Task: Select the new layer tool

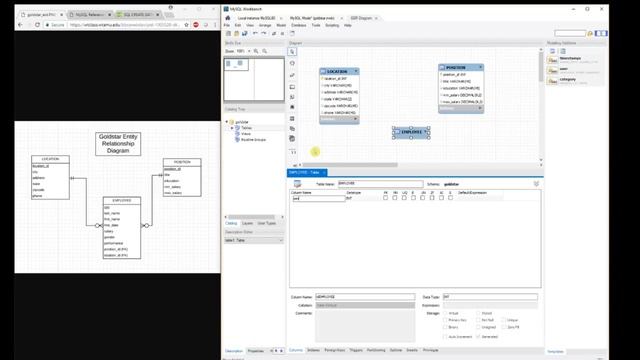Action: pyautogui.click(x=292, y=87)
